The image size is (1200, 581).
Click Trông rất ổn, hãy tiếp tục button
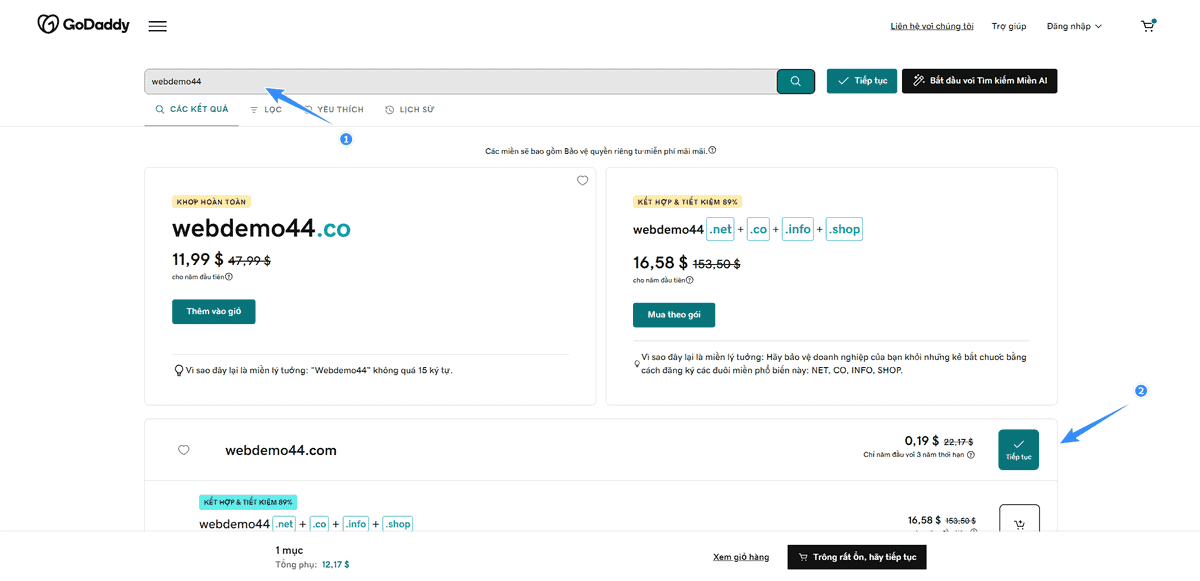(857, 557)
